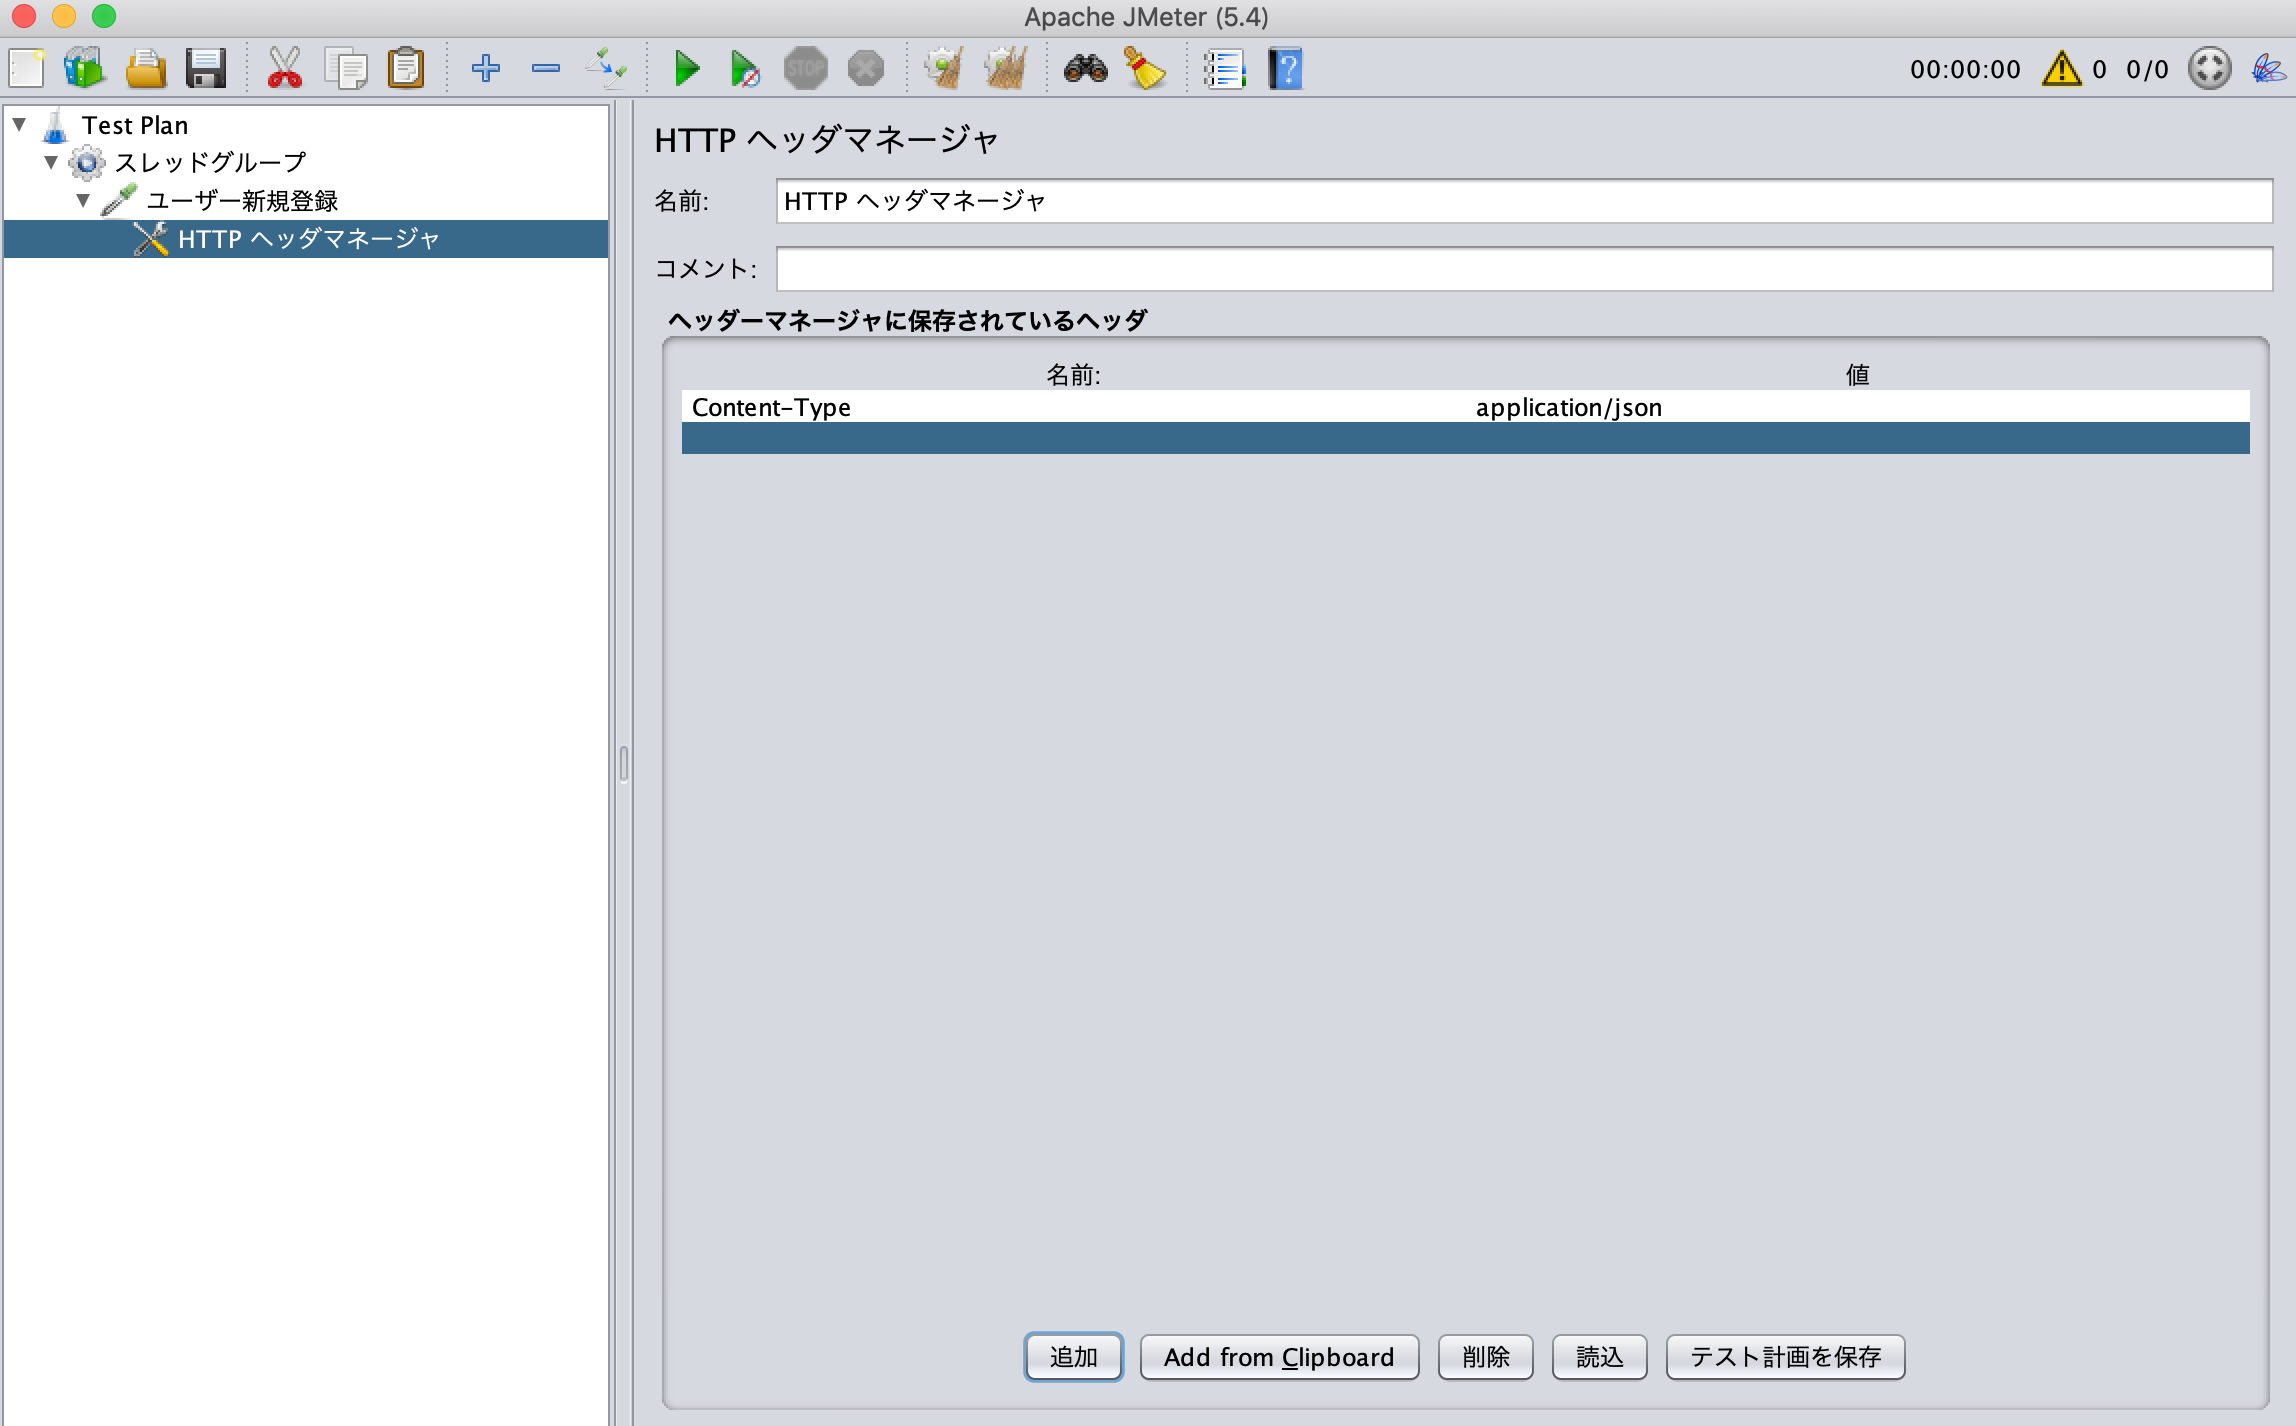Open the Function Helper list icon

click(x=1225, y=69)
